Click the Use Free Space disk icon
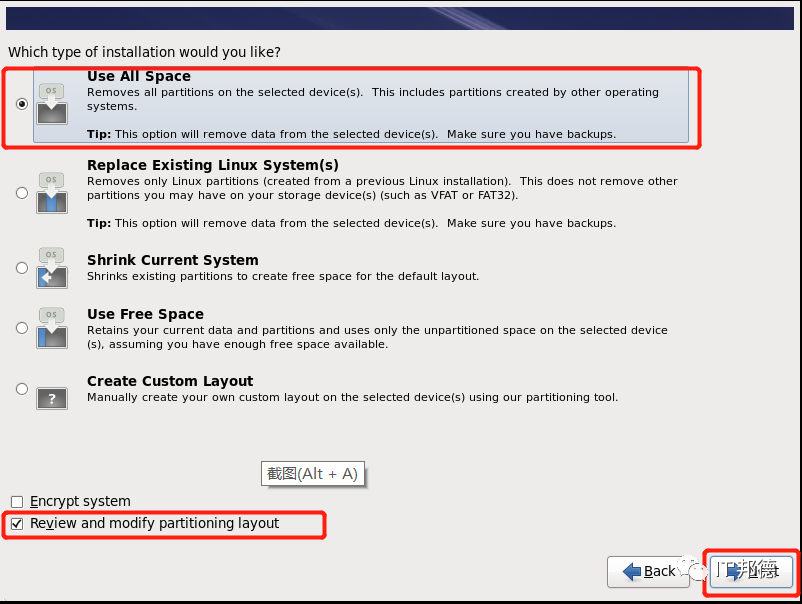802x604 pixels. (52, 328)
